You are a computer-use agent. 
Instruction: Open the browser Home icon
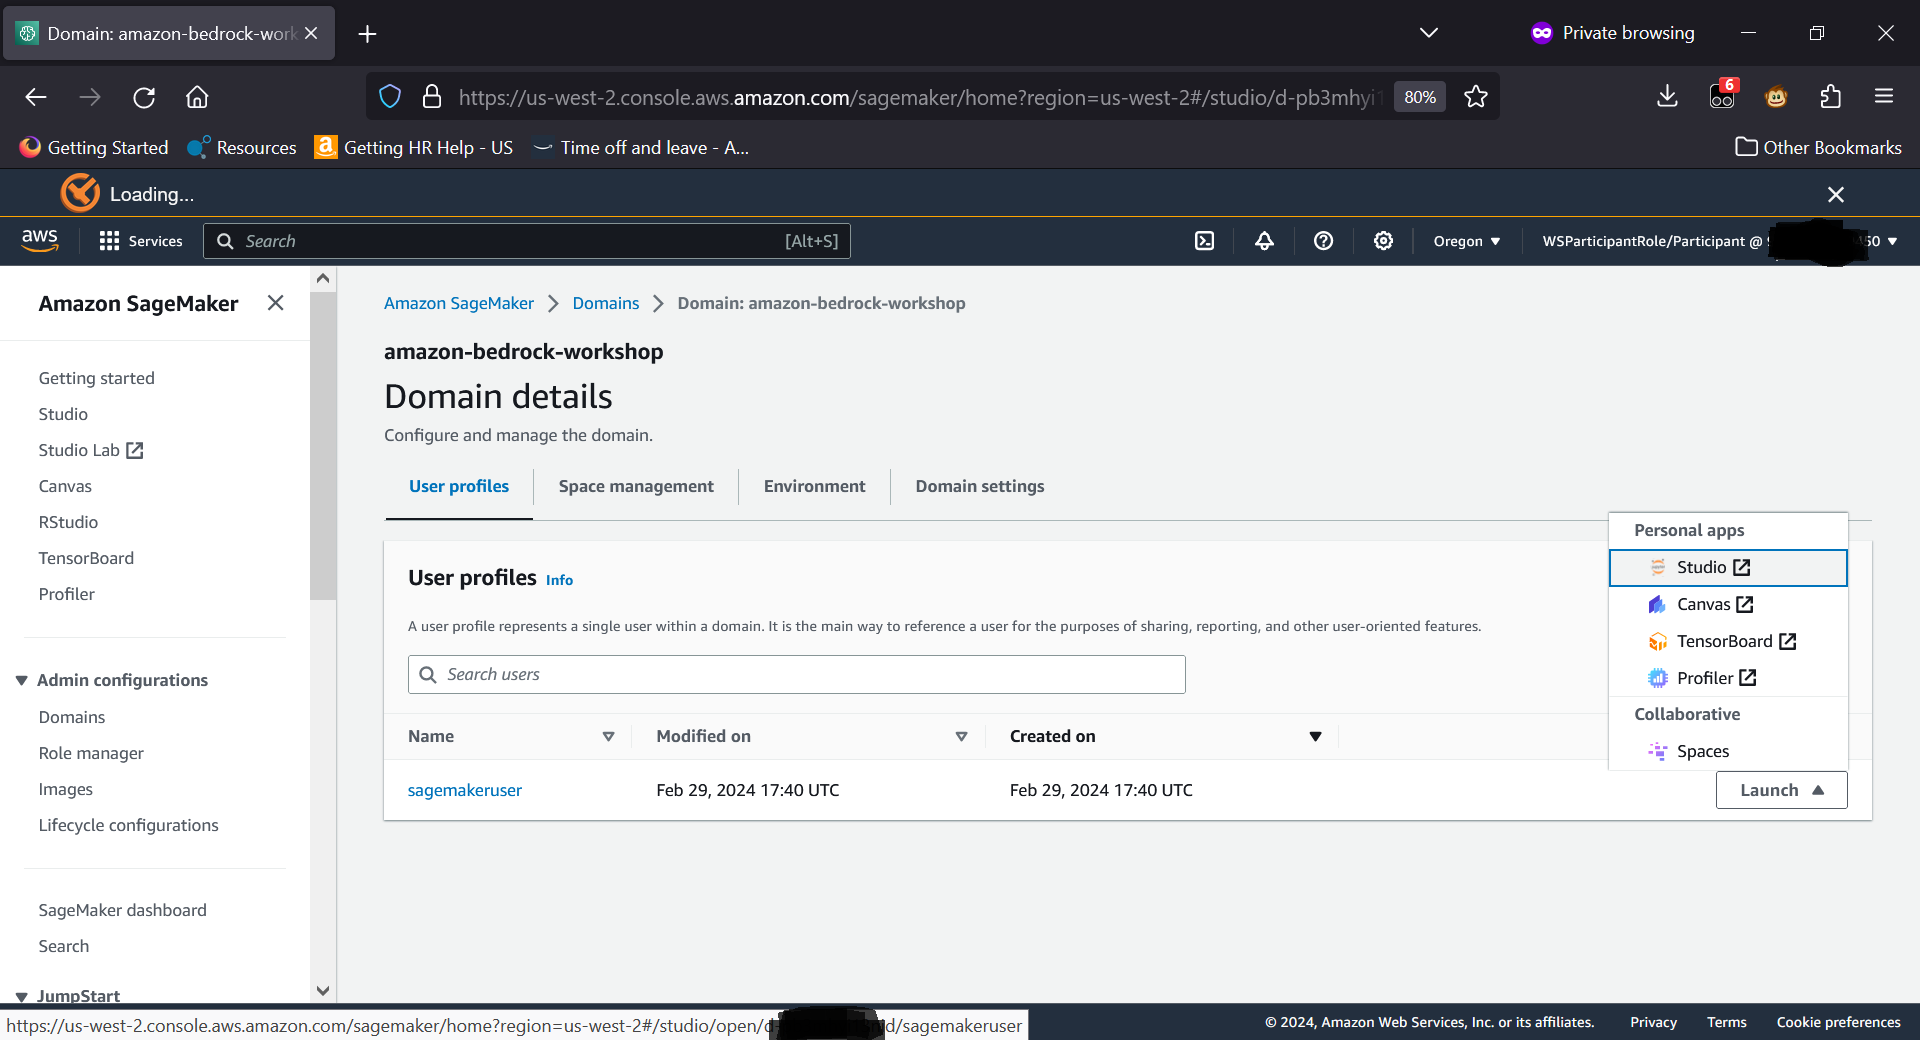click(197, 97)
